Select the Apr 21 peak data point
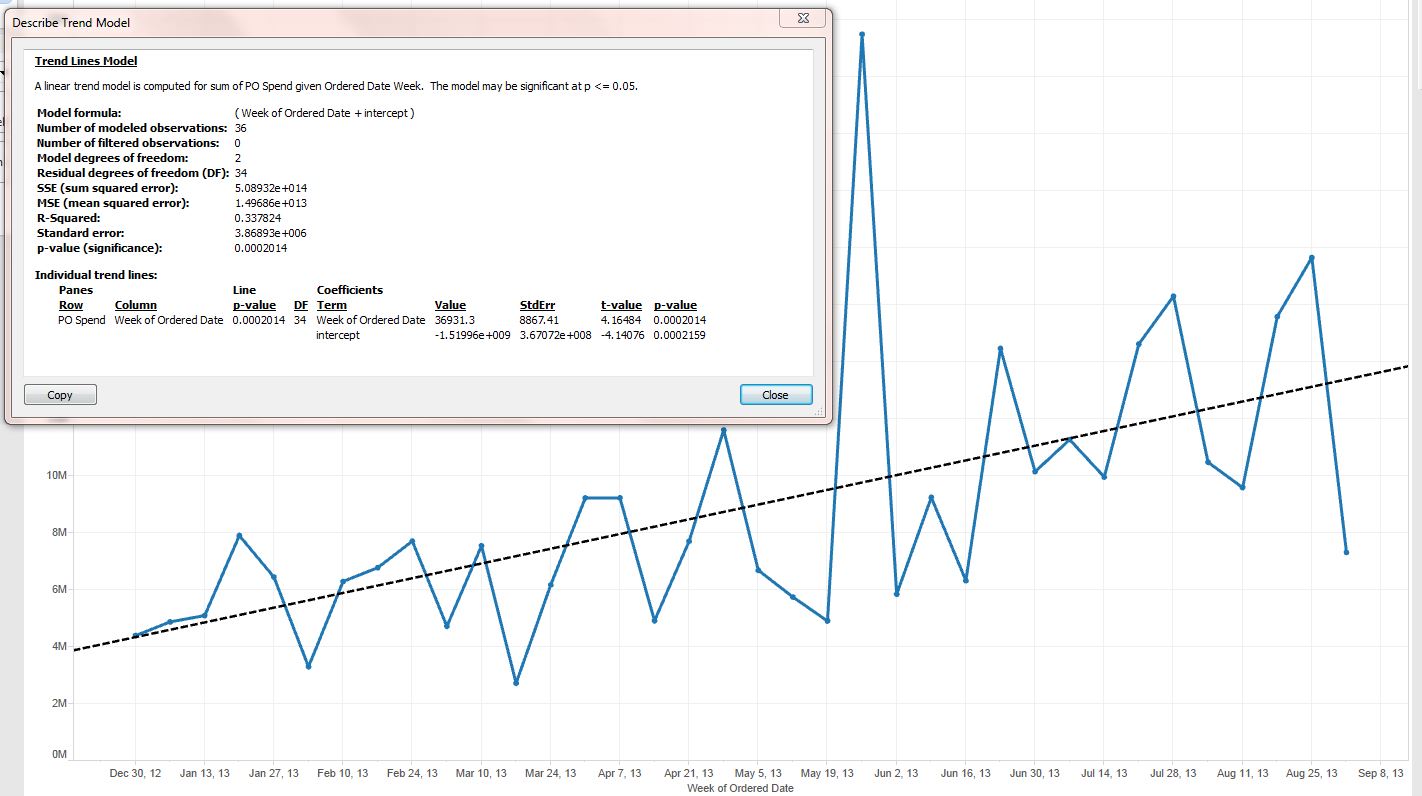 click(x=726, y=430)
